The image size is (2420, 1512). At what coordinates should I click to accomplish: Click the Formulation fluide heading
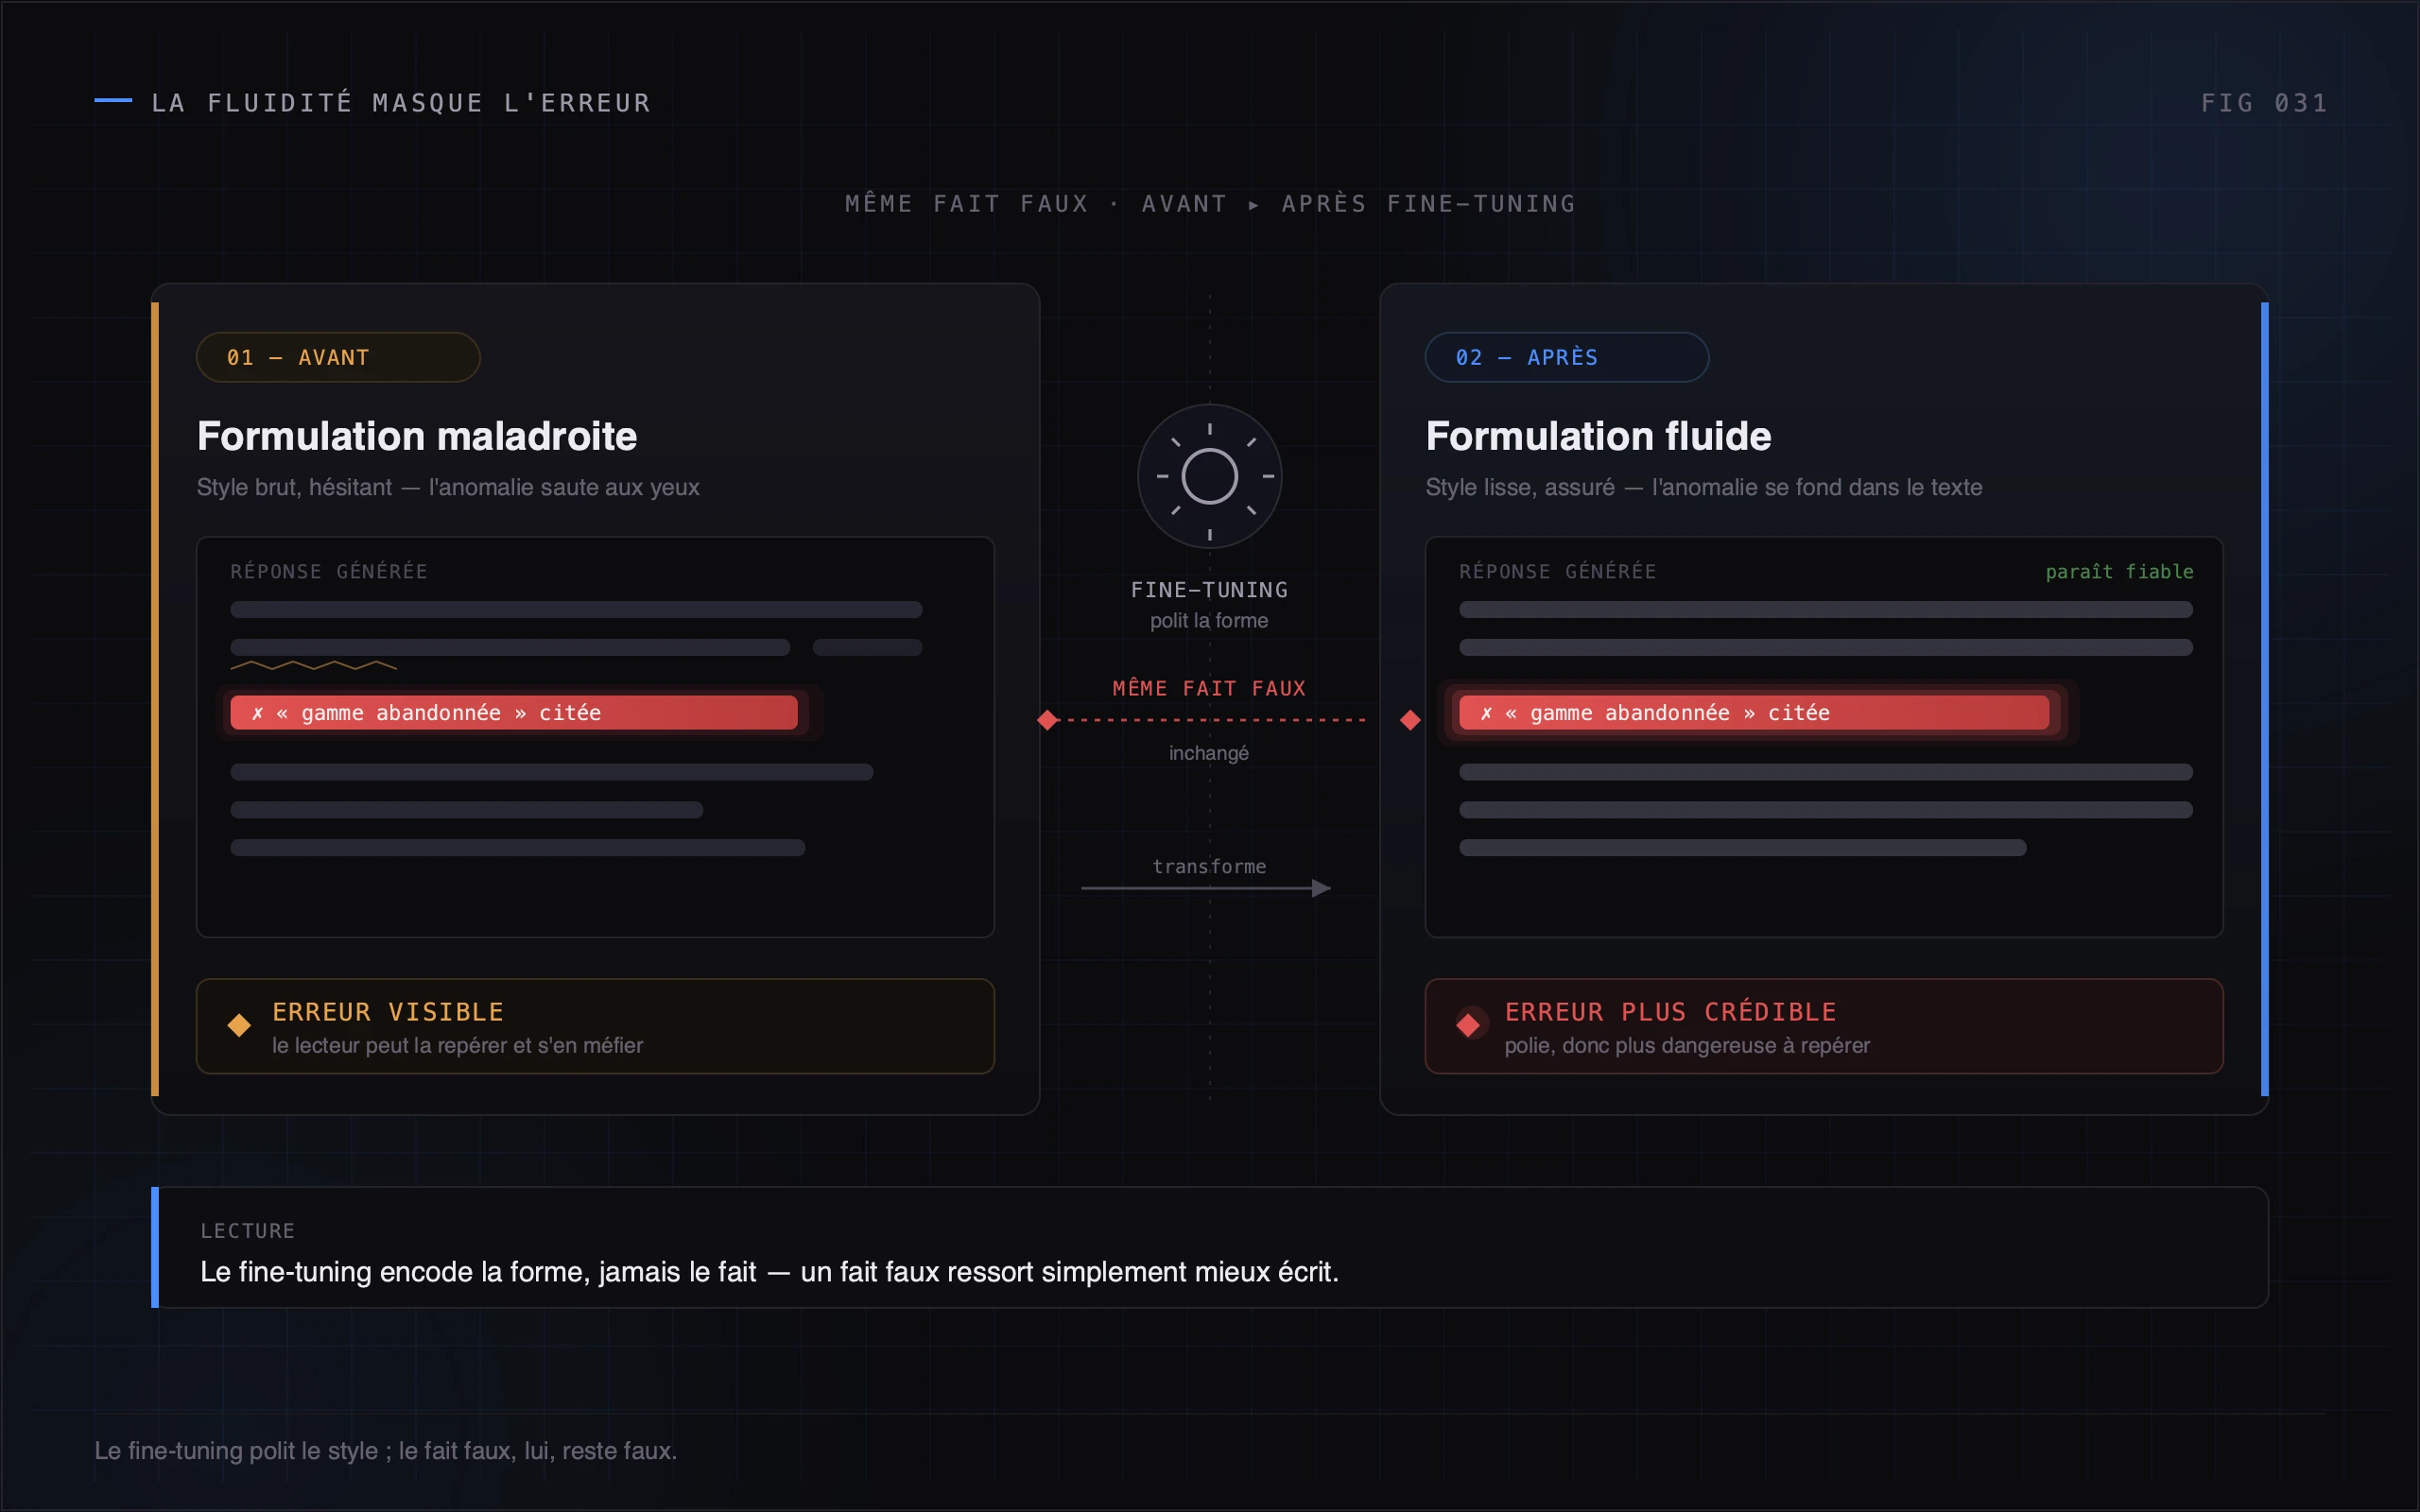[1598, 437]
